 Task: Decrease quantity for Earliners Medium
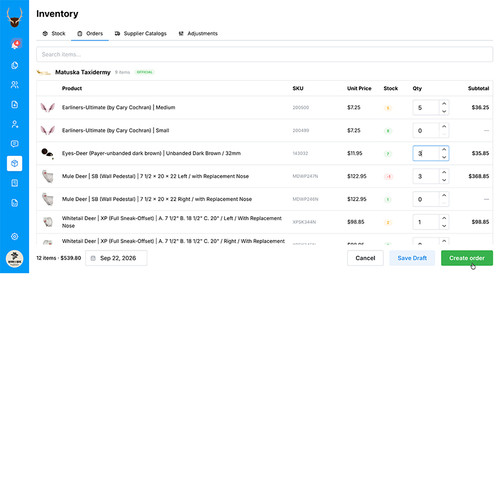pos(444,111)
